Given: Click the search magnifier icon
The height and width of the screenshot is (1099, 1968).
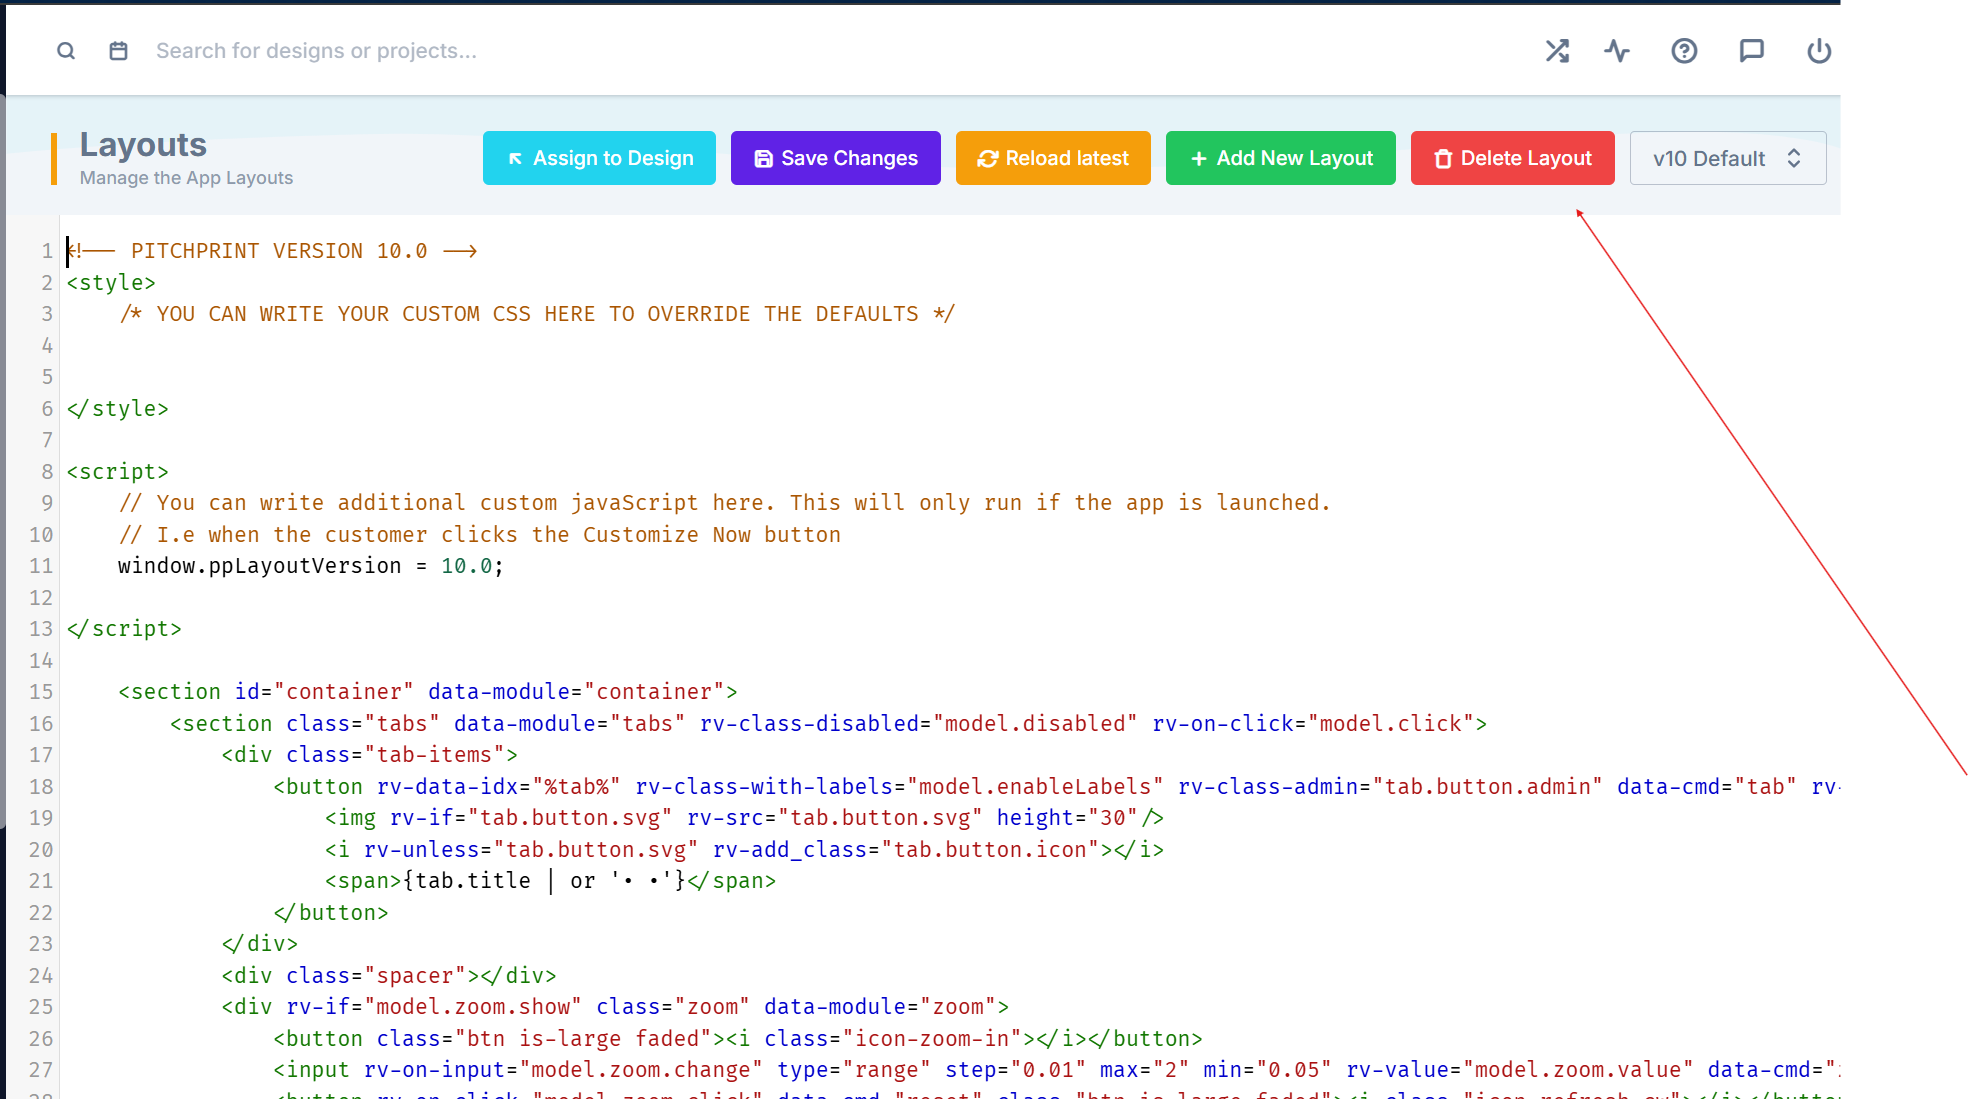Looking at the screenshot, I should tap(66, 51).
